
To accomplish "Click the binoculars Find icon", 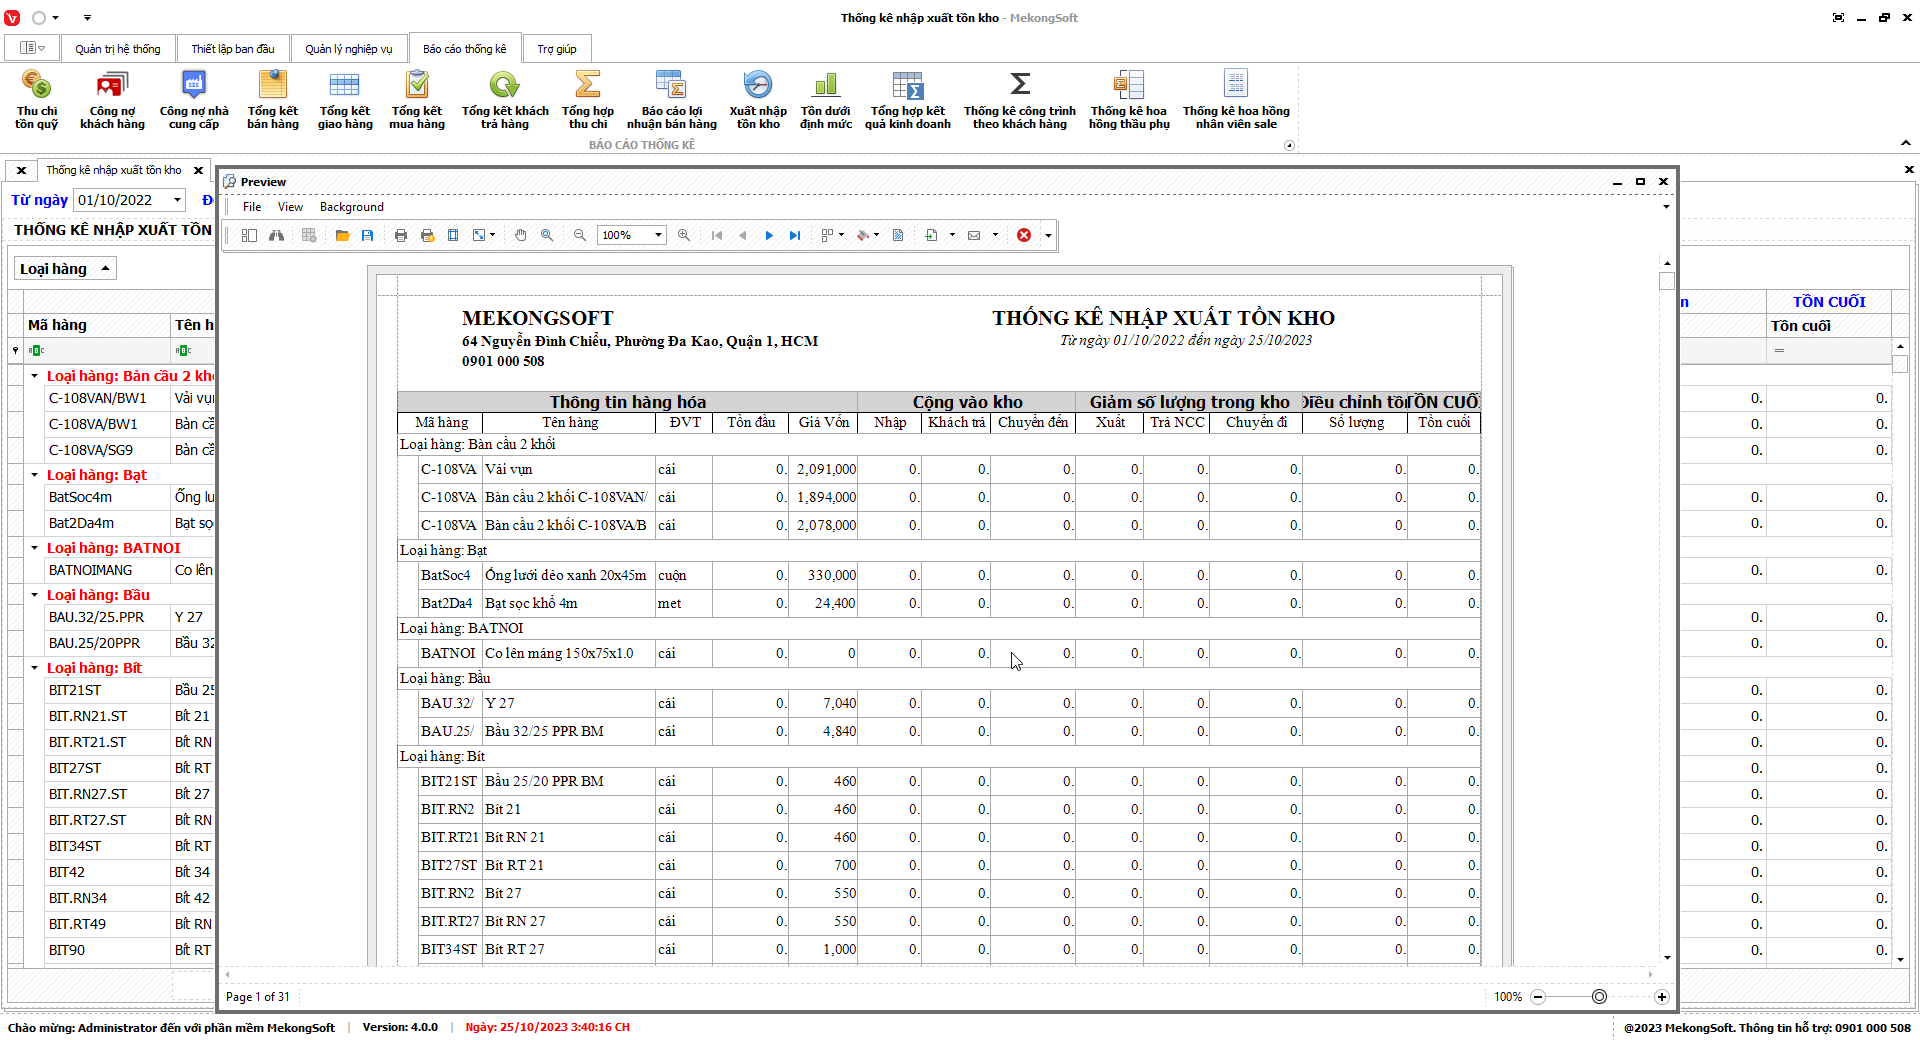I will tap(276, 235).
